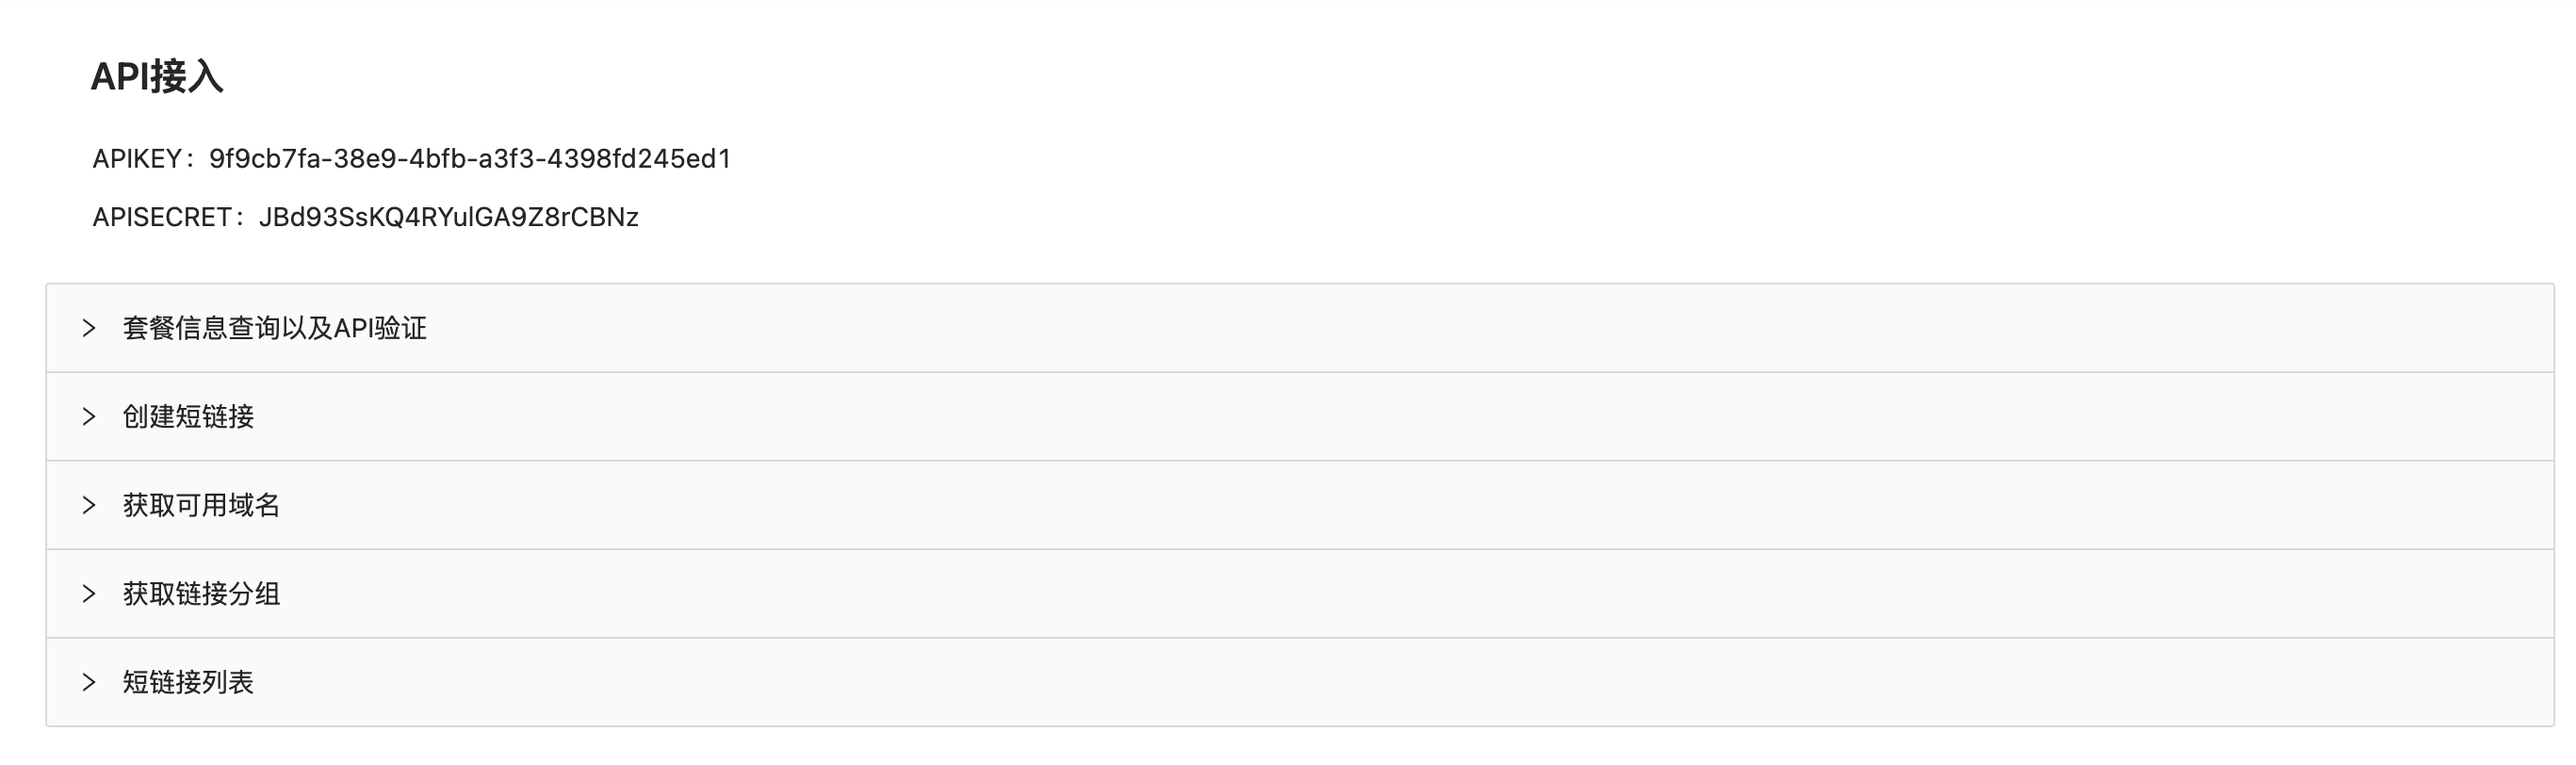Click the chevron arrow beside 套餐信息查询以及API验证
Viewport: 2576px width, 765px height.
click(89, 328)
